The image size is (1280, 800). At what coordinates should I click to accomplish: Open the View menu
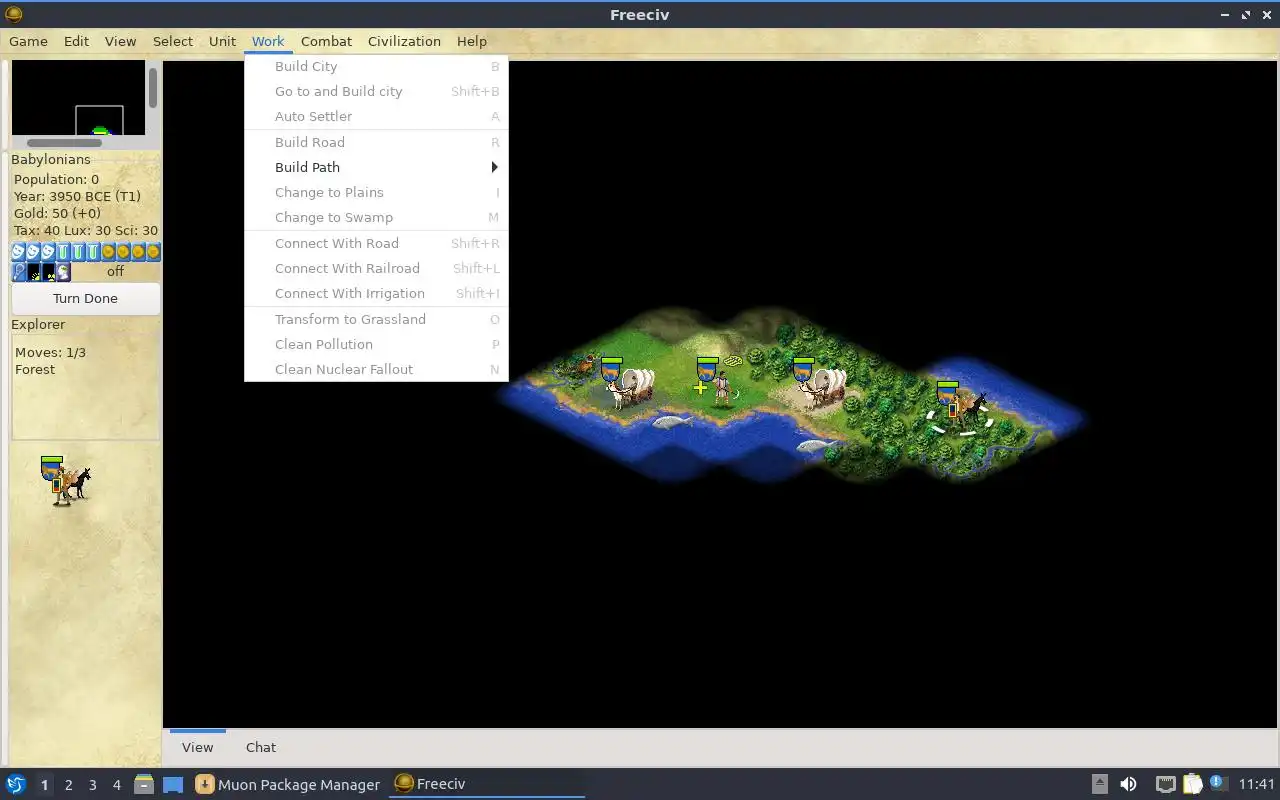[120, 41]
